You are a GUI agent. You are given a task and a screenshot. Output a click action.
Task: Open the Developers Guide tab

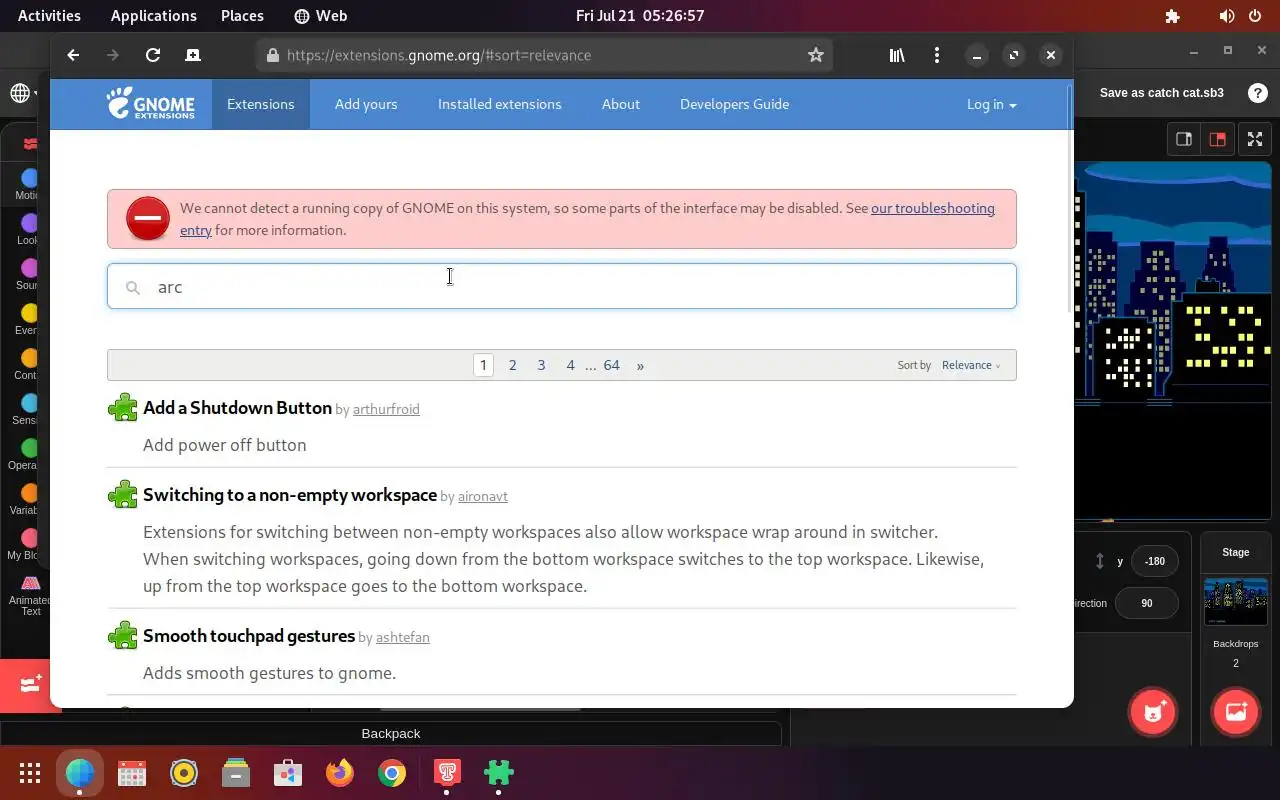(734, 104)
